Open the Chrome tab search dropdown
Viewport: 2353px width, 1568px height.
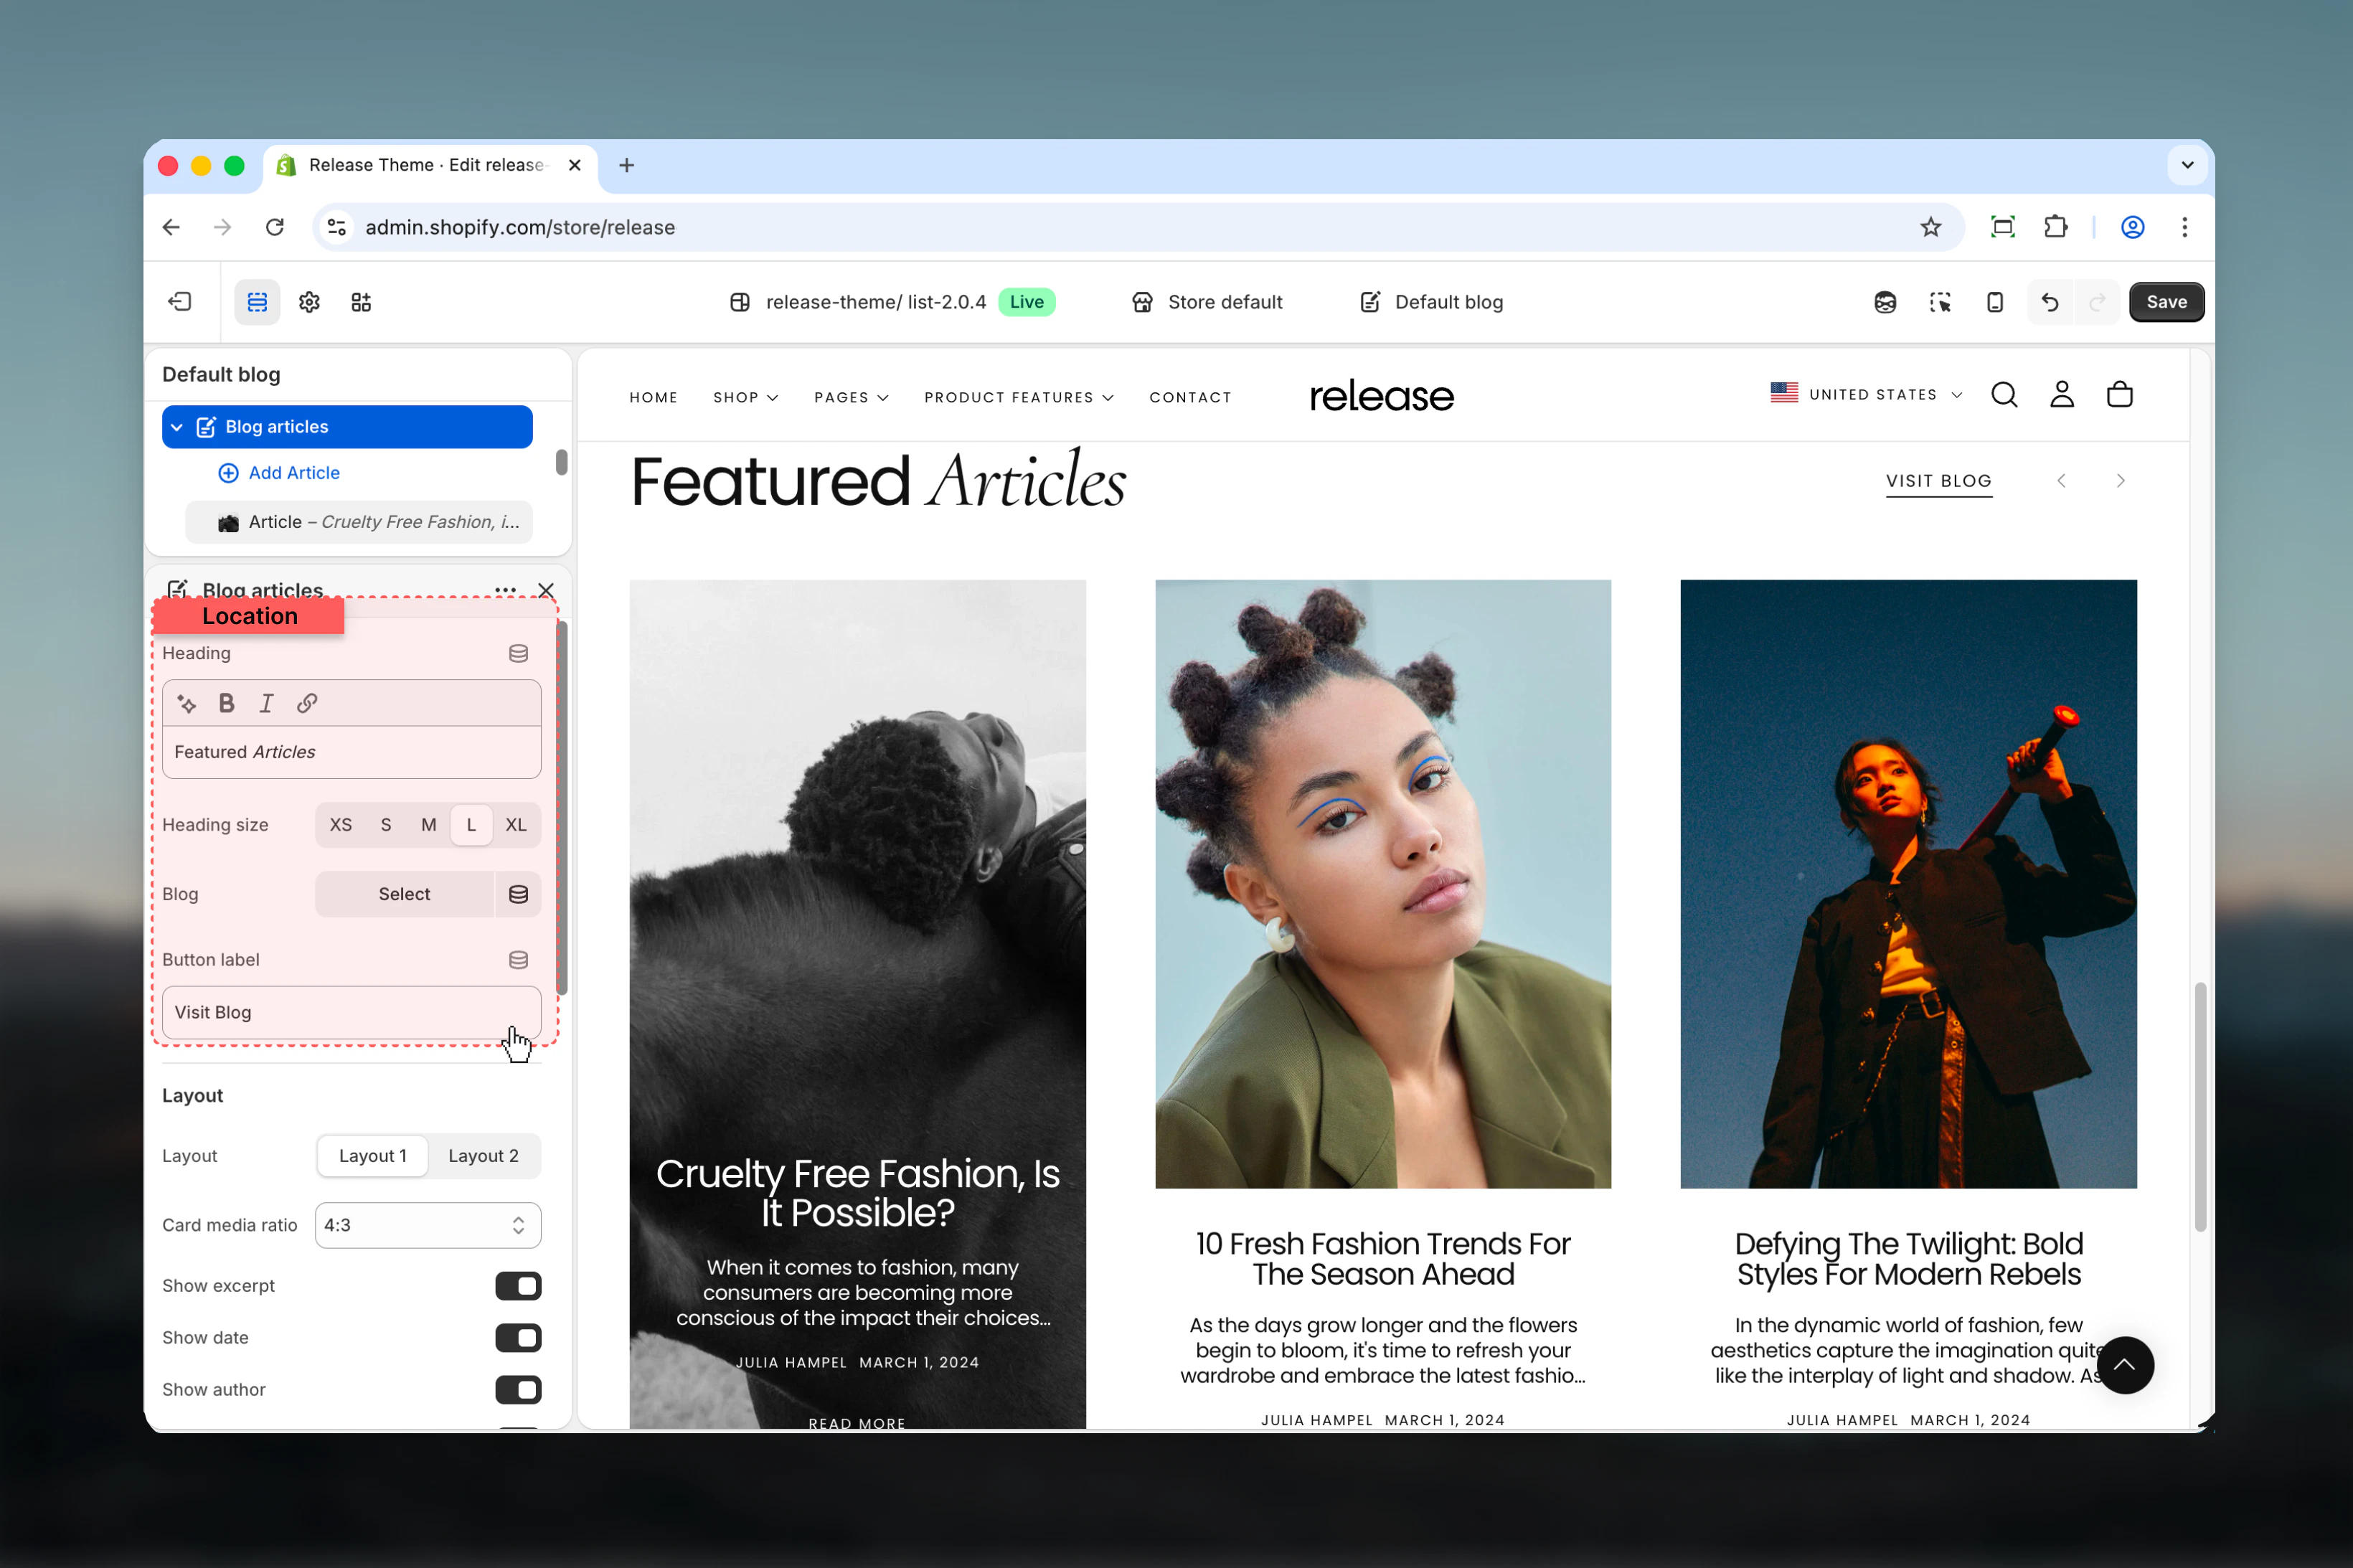[x=2187, y=166]
